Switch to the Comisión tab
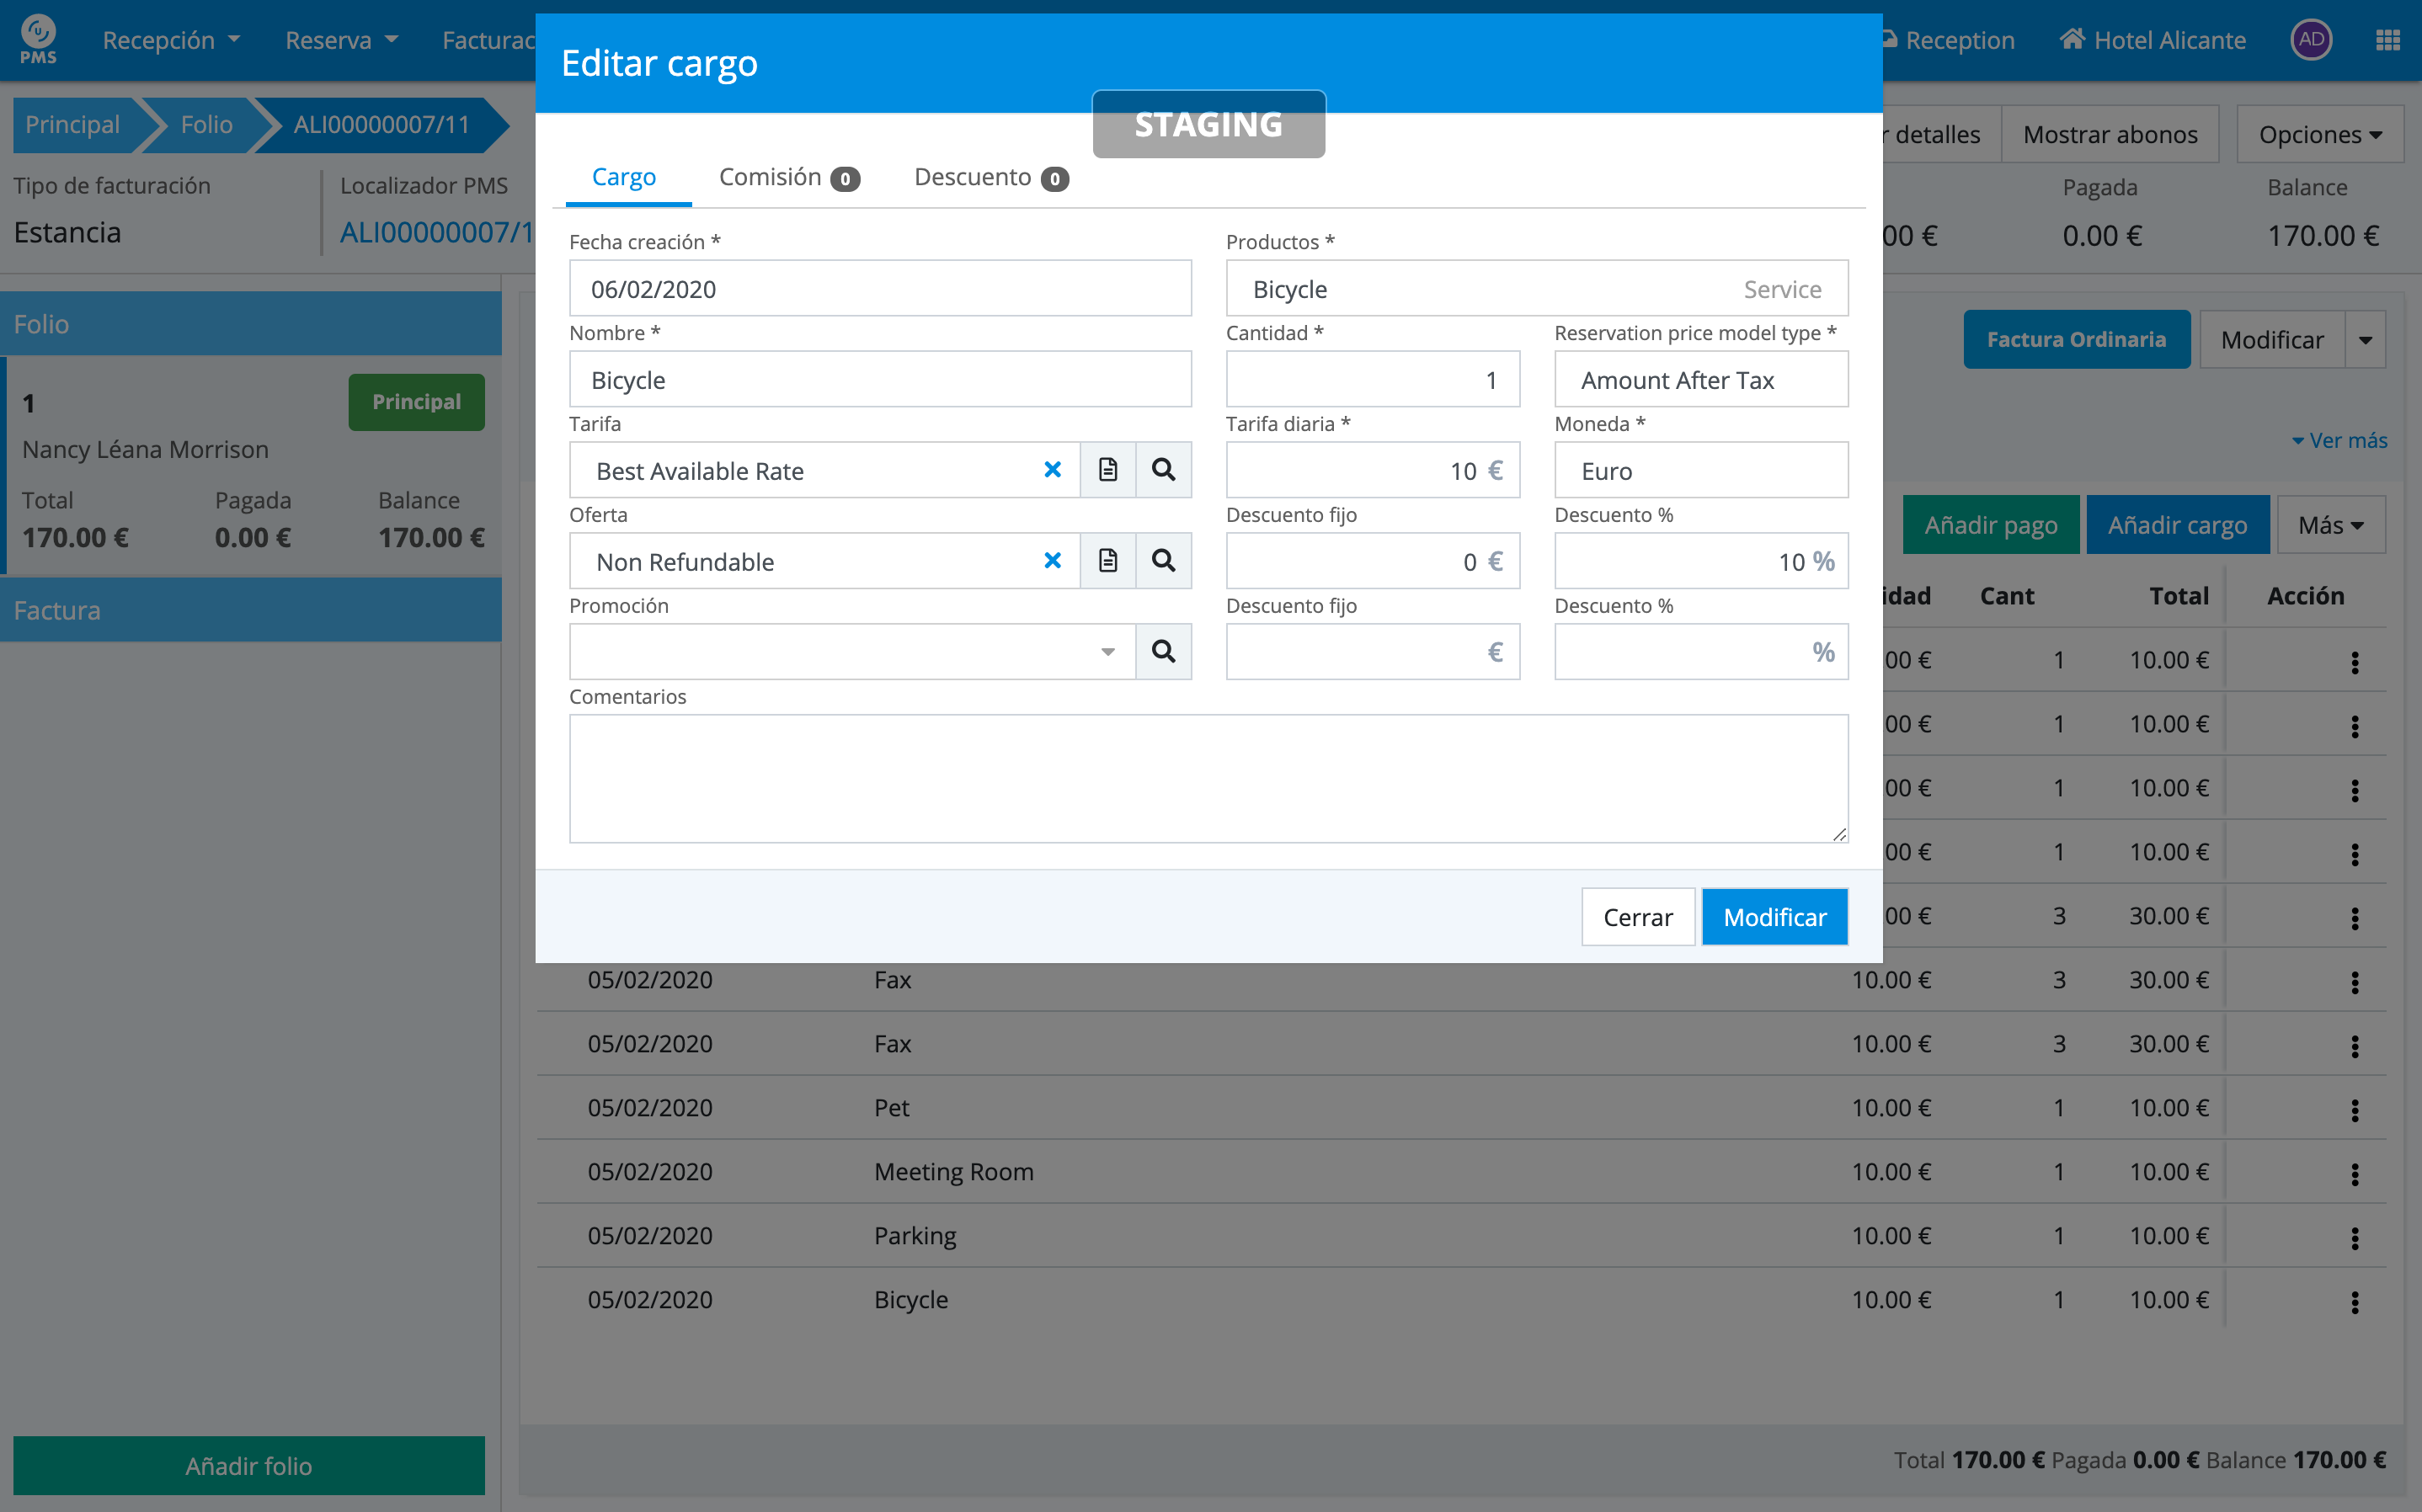 788,178
